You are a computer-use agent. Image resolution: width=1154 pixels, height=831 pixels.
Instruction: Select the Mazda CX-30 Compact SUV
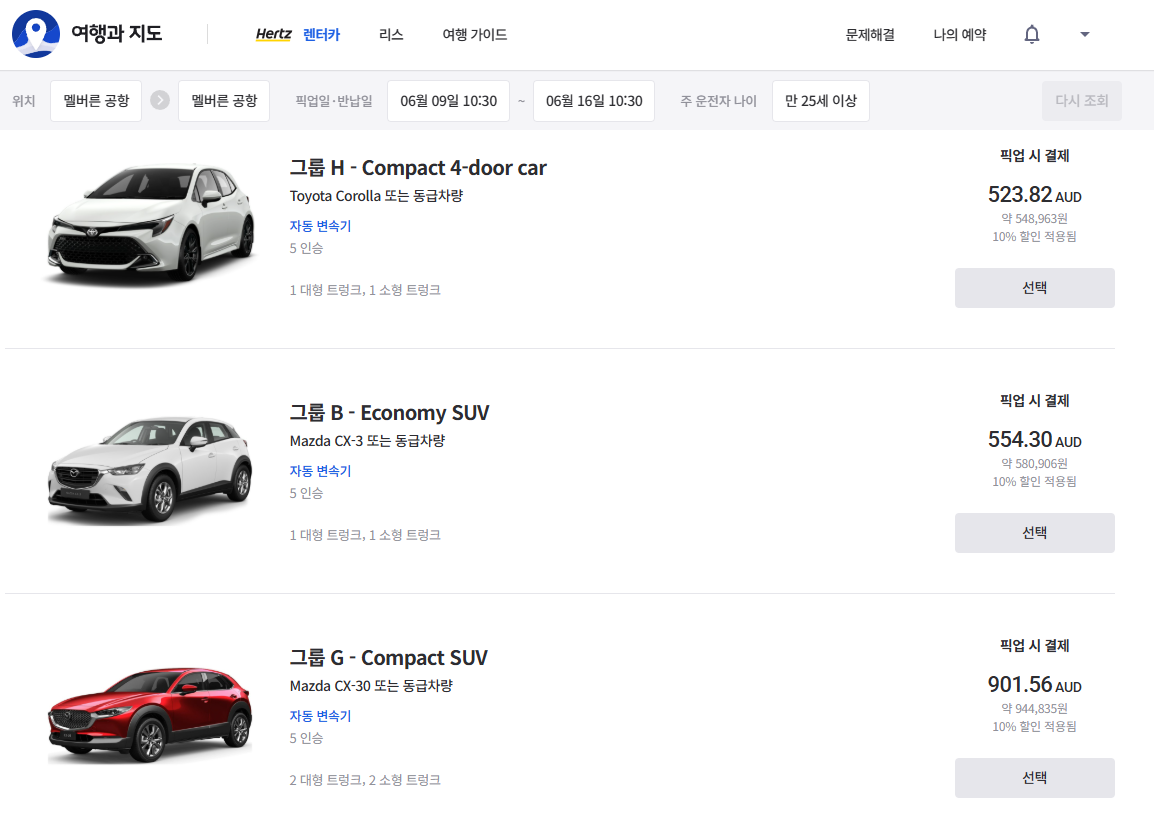click(1034, 778)
